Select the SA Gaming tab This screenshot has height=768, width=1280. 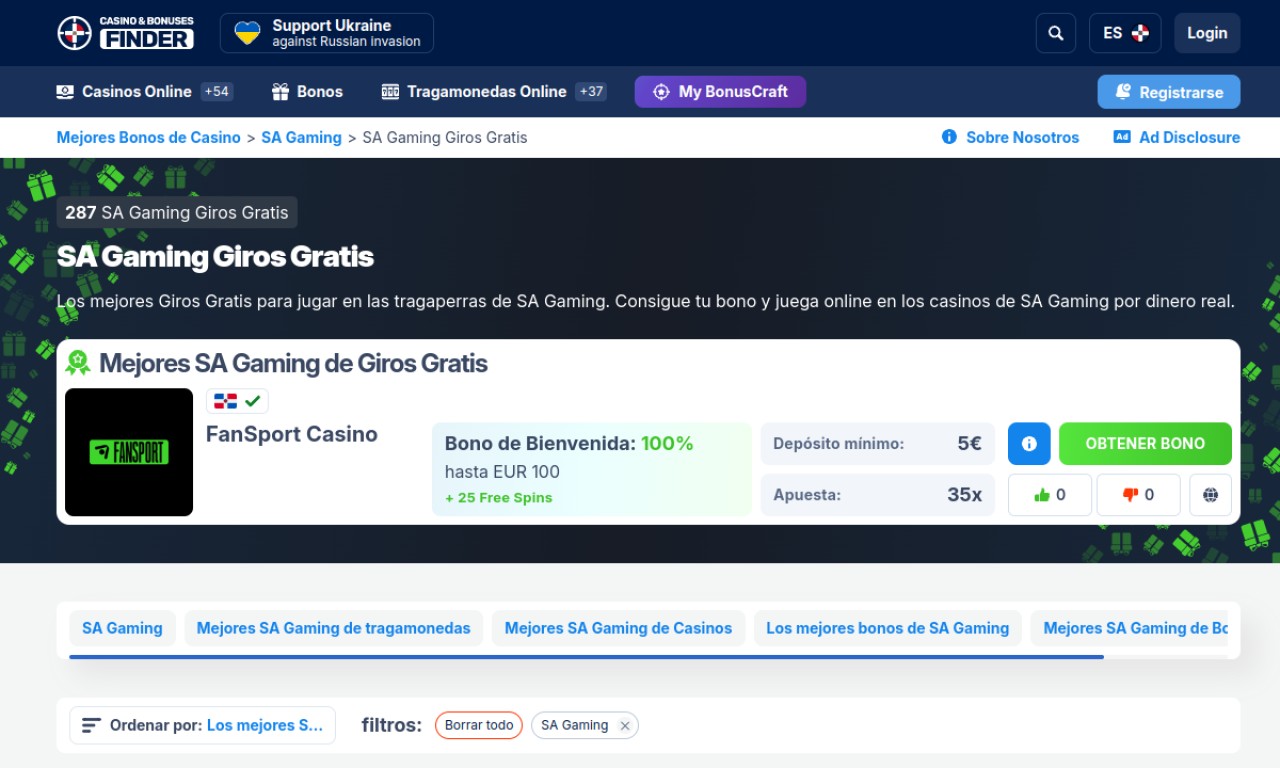pos(122,628)
